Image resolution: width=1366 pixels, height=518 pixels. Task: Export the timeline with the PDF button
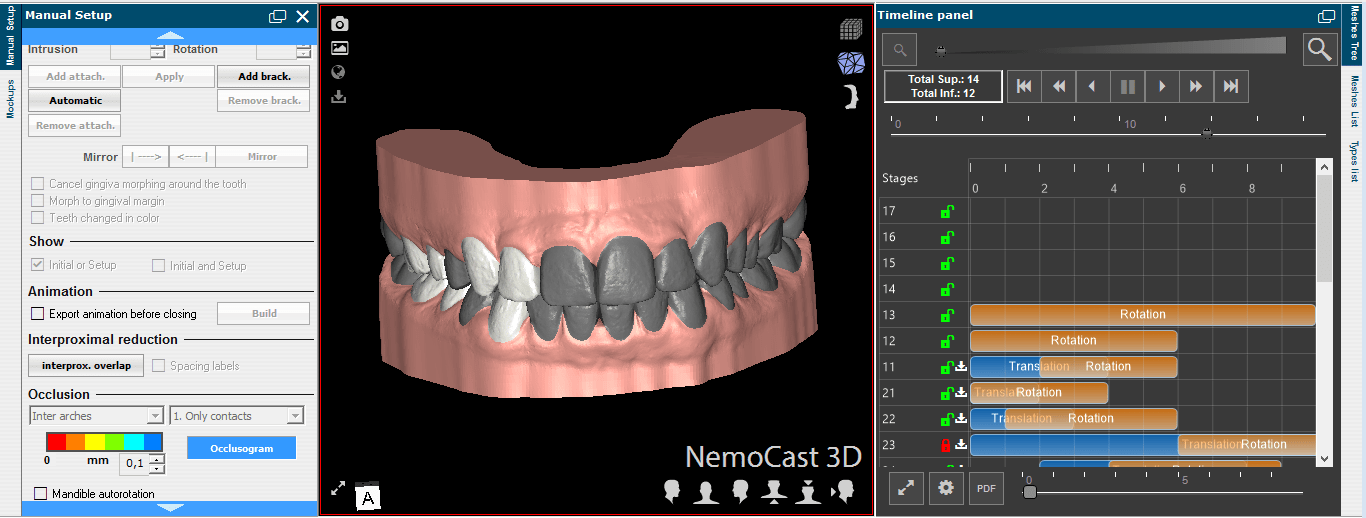(x=986, y=488)
